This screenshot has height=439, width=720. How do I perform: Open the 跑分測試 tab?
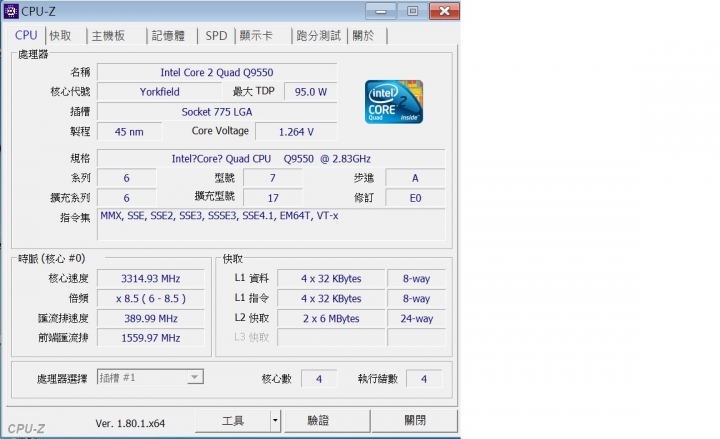pos(319,35)
